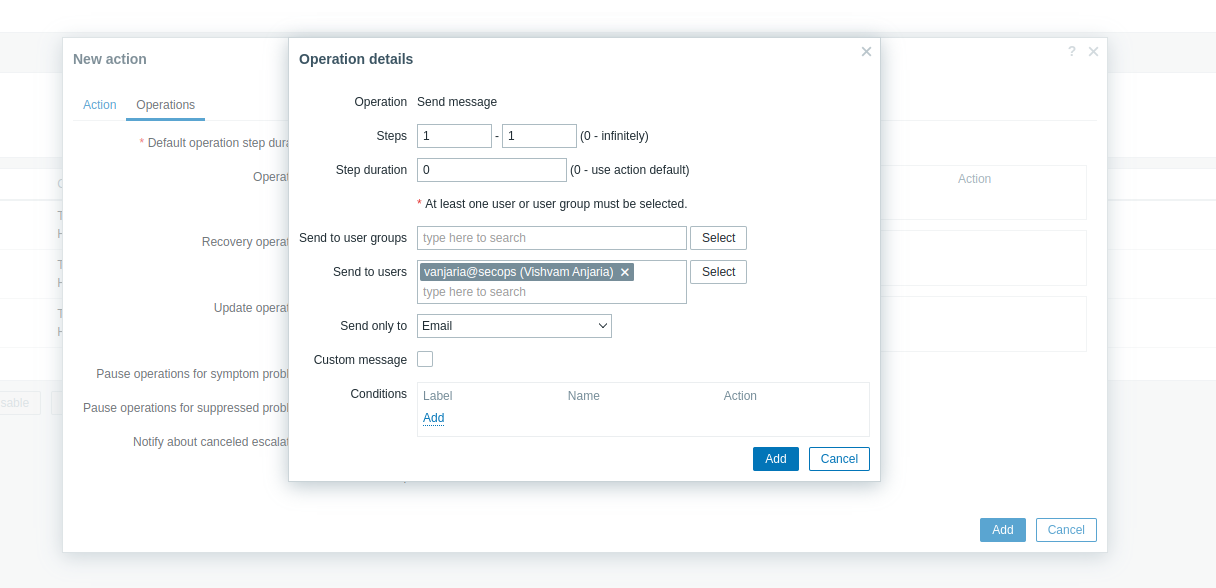Screen dimensions: 1216x588
Task: Click the help question mark icon
Action: pyautogui.click(x=1071, y=51)
